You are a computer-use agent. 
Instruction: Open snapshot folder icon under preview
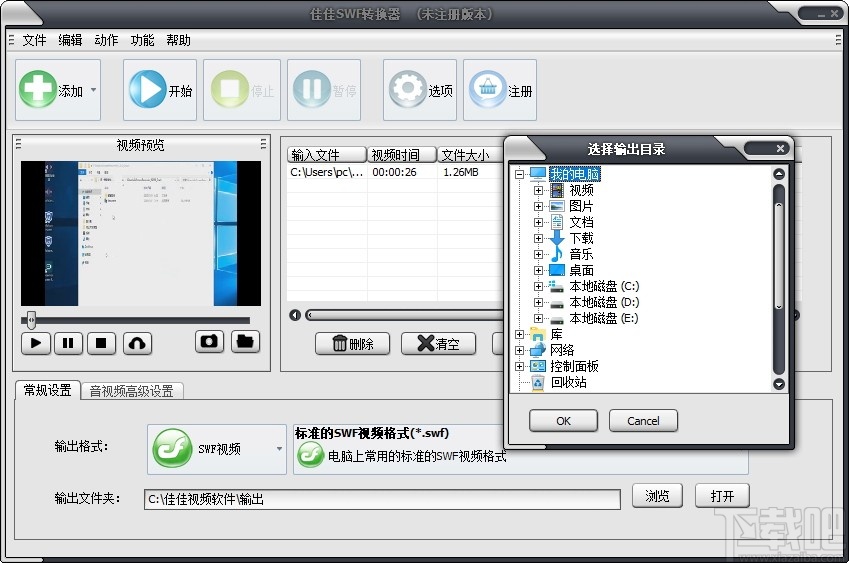(245, 342)
